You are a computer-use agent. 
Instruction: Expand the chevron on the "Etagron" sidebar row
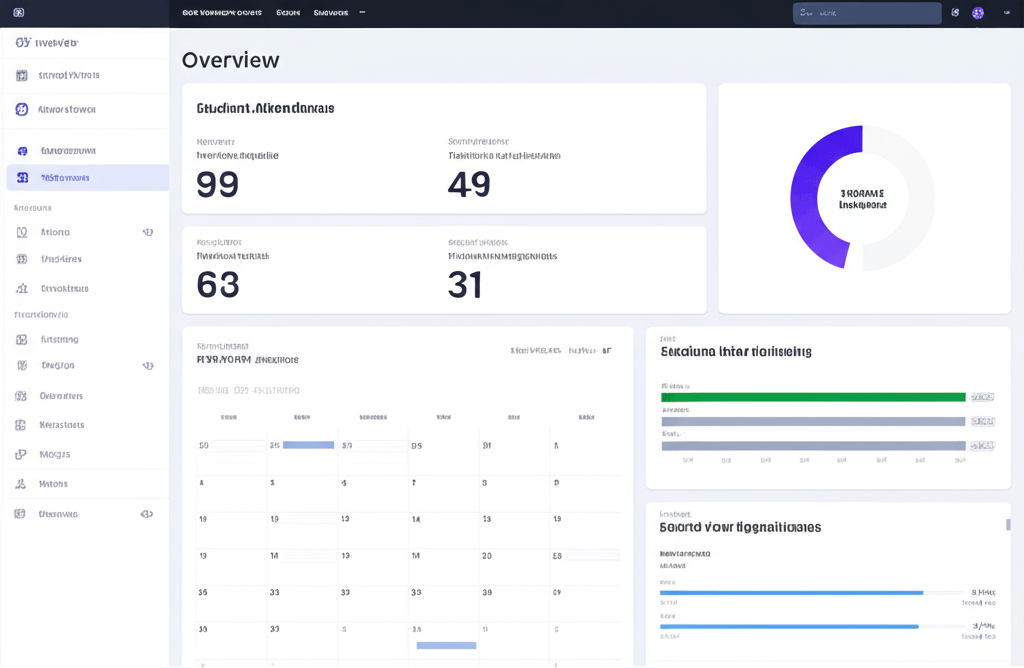147,366
